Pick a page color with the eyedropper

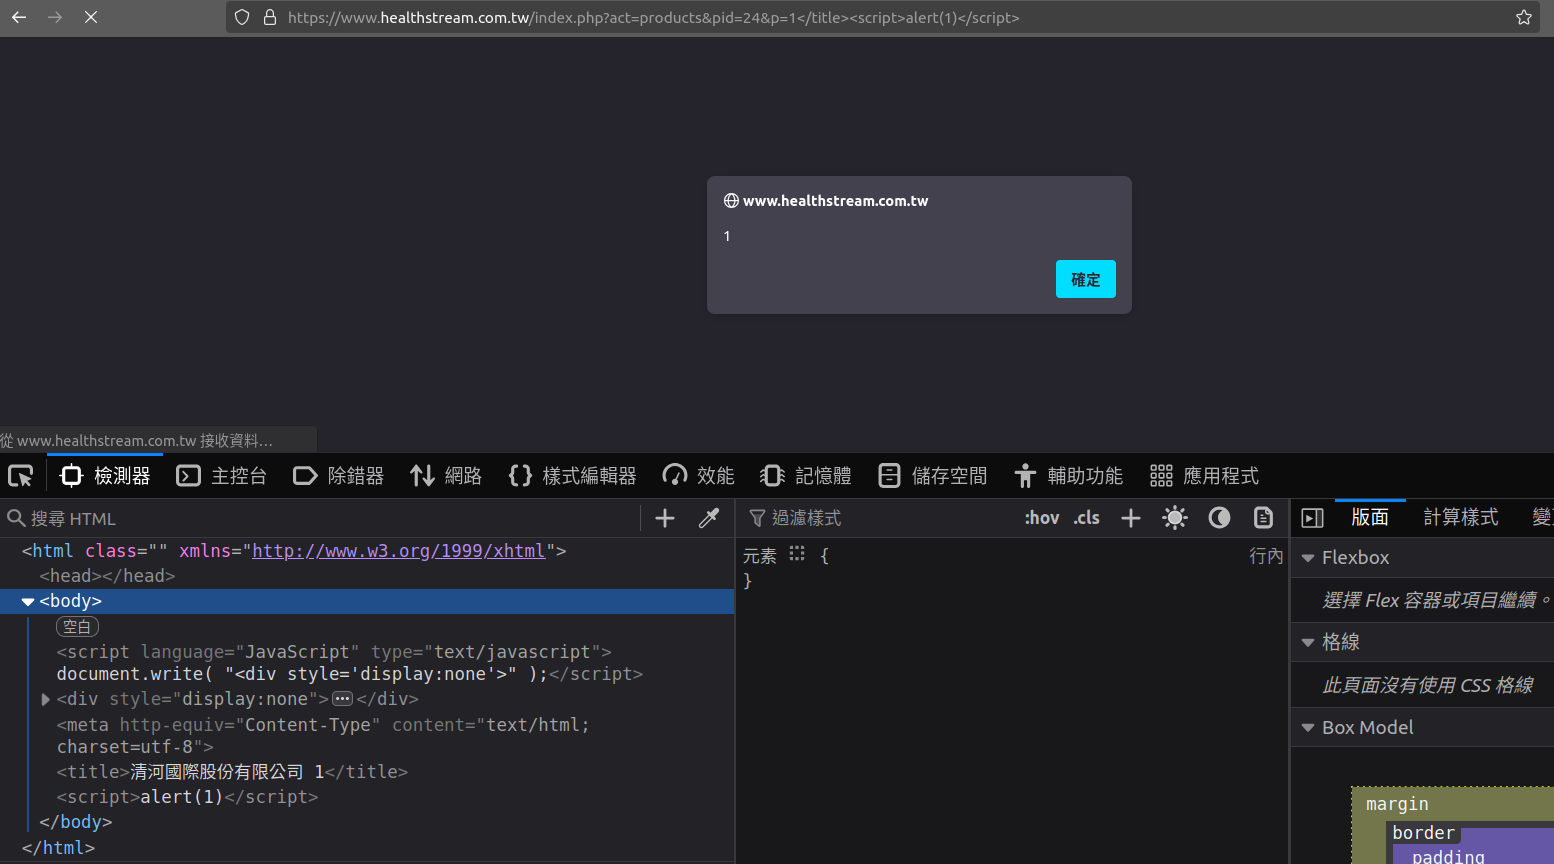click(709, 518)
